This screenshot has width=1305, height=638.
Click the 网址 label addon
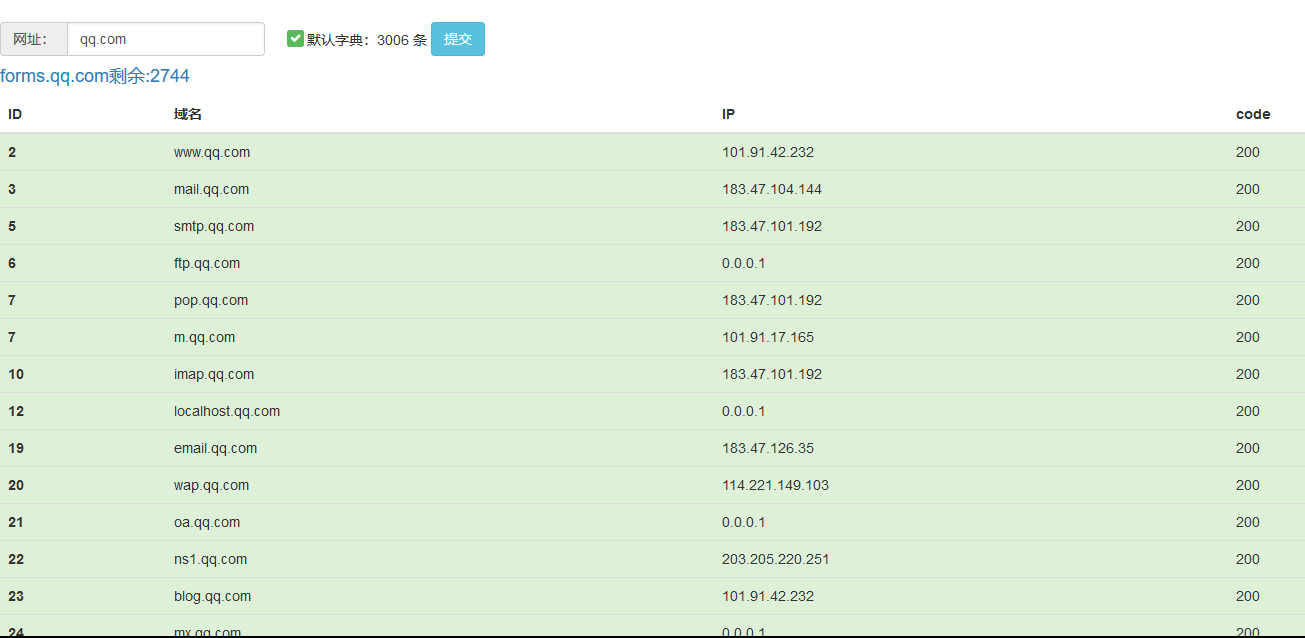tap(34, 40)
